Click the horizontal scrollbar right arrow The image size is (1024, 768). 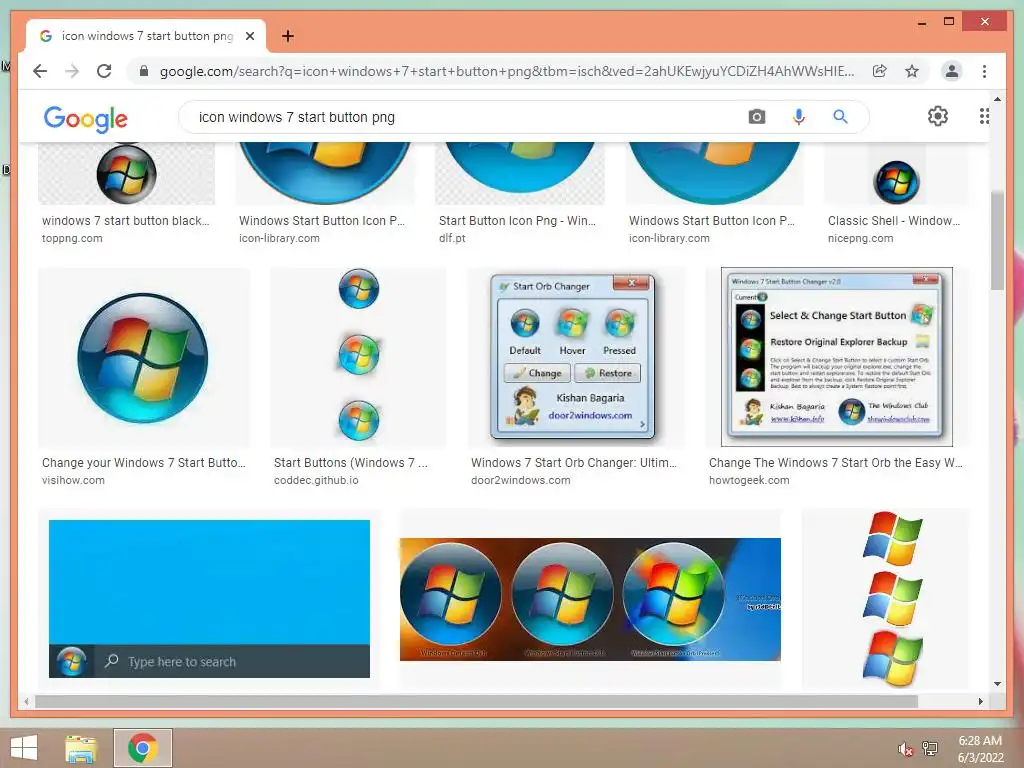pos(980,701)
